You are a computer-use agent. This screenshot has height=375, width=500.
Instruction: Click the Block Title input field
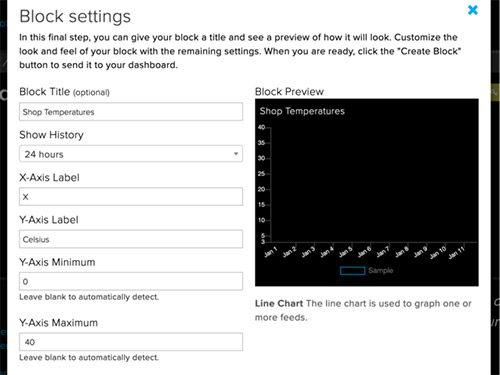click(131, 112)
